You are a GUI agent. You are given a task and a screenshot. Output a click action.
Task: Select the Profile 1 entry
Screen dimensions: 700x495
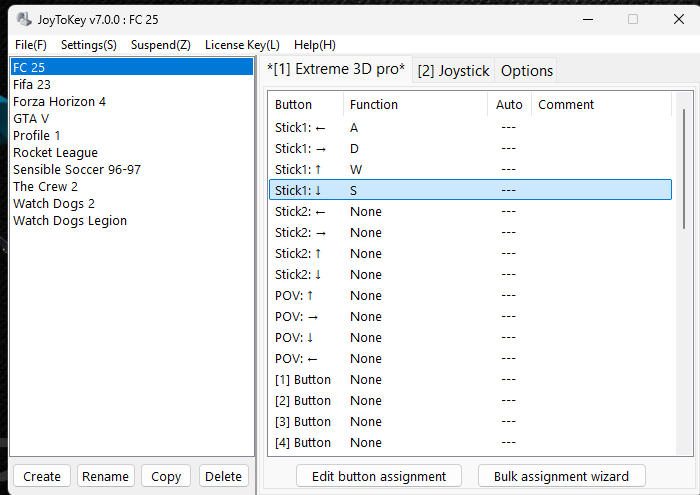pyautogui.click(x=132, y=135)
